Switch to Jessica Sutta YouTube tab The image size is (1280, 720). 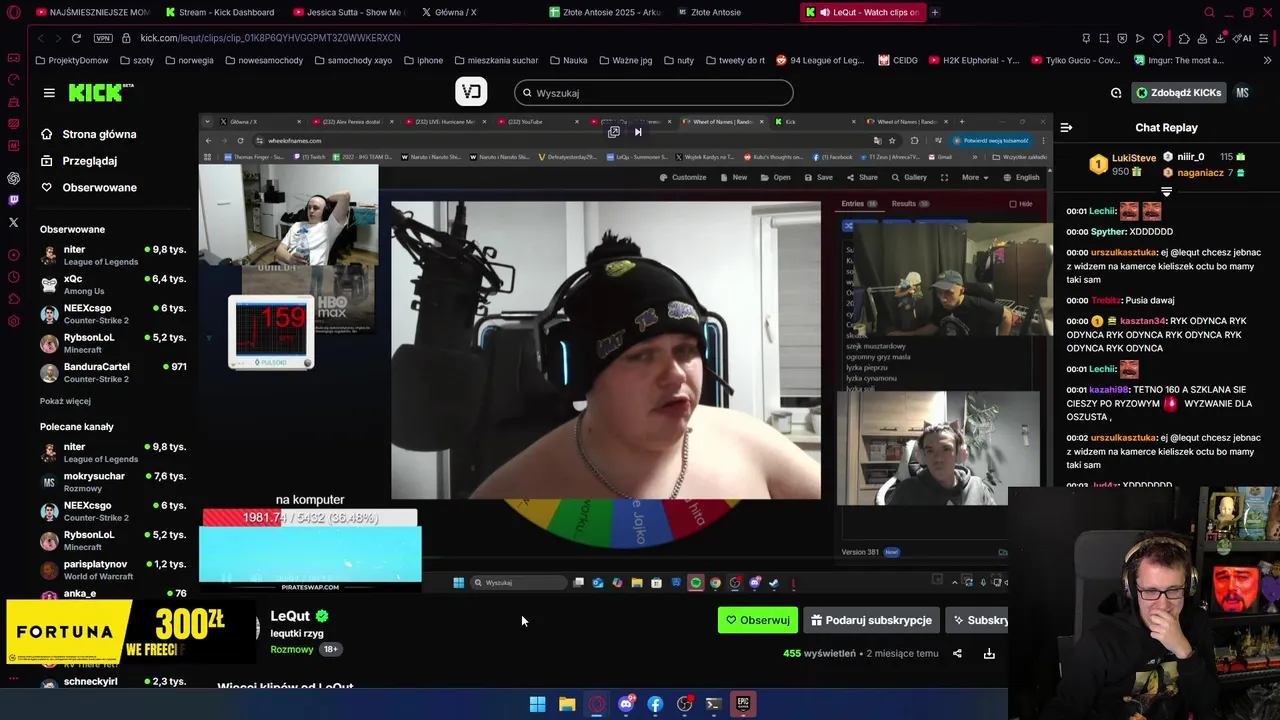click(350, 12)
